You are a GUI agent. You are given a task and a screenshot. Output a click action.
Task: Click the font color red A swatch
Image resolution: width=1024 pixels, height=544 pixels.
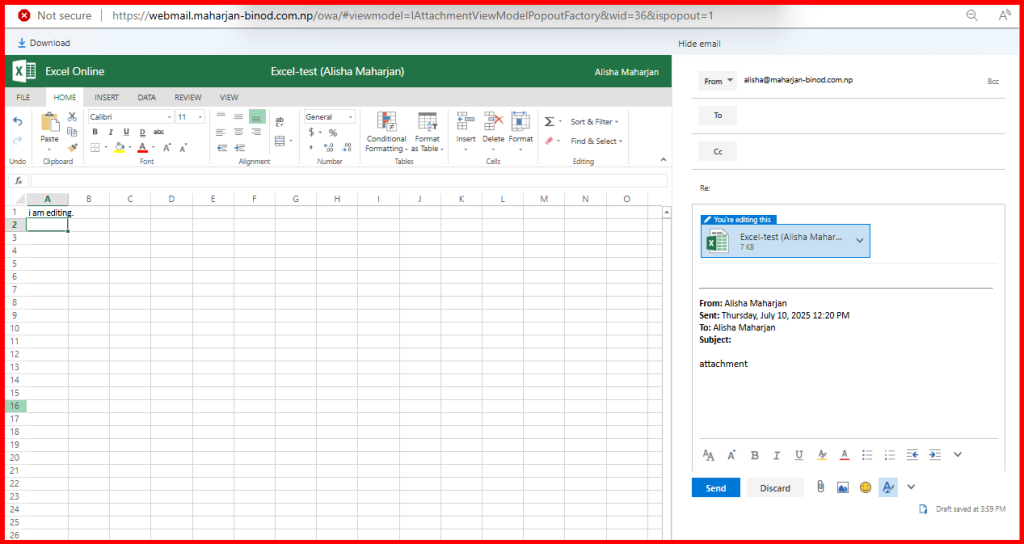[x=143, y=148]
